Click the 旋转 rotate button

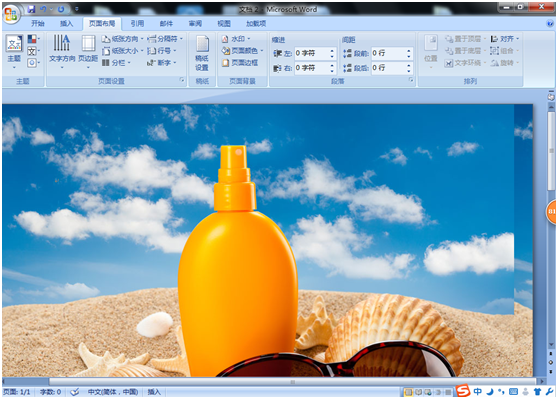504,63
